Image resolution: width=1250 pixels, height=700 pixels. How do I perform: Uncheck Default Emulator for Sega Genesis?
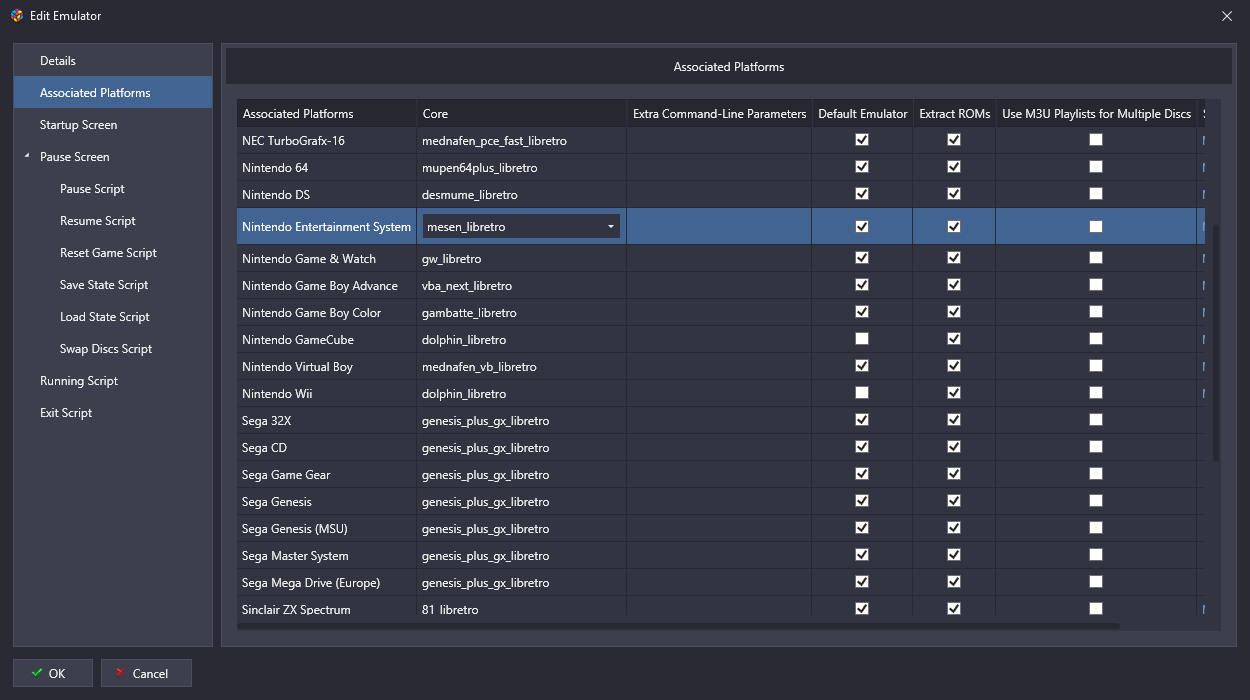click(x=862, y=501)
